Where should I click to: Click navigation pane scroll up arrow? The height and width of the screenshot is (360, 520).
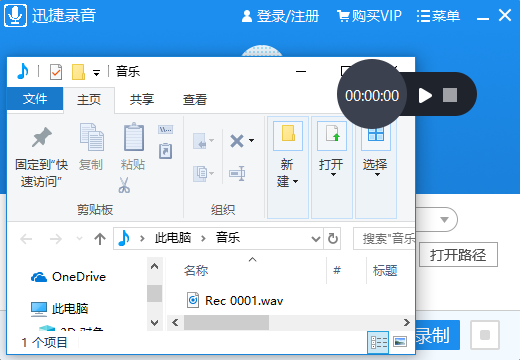click(x=154, y=266)
